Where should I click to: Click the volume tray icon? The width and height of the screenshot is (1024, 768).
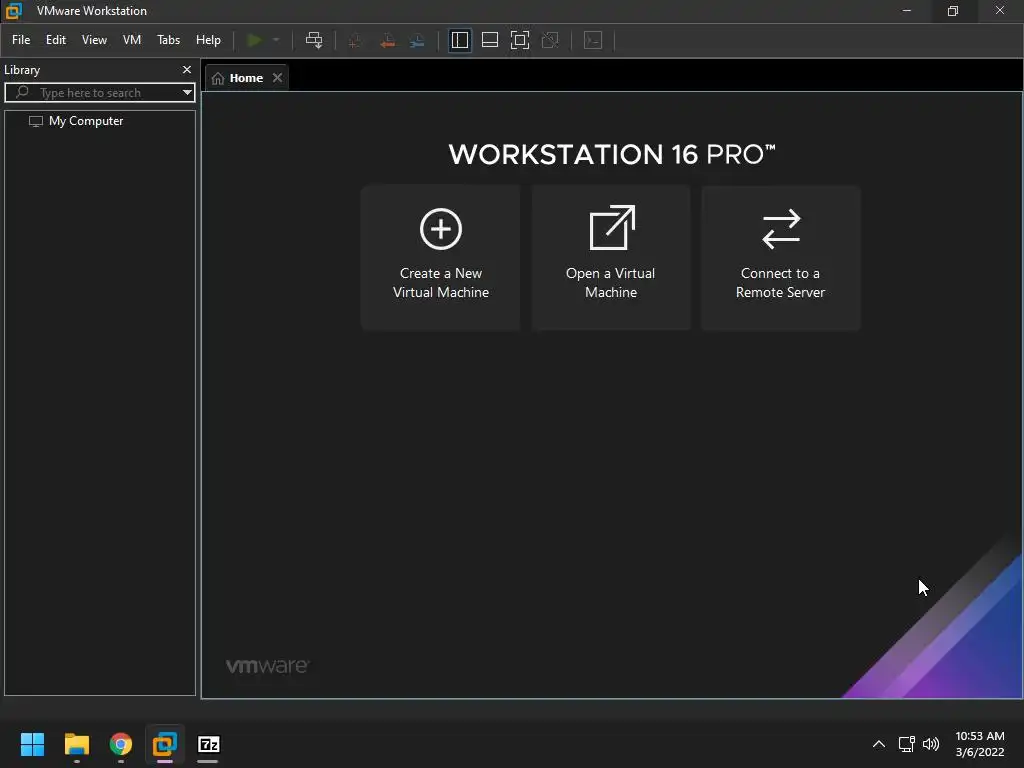tap(931, 744)
